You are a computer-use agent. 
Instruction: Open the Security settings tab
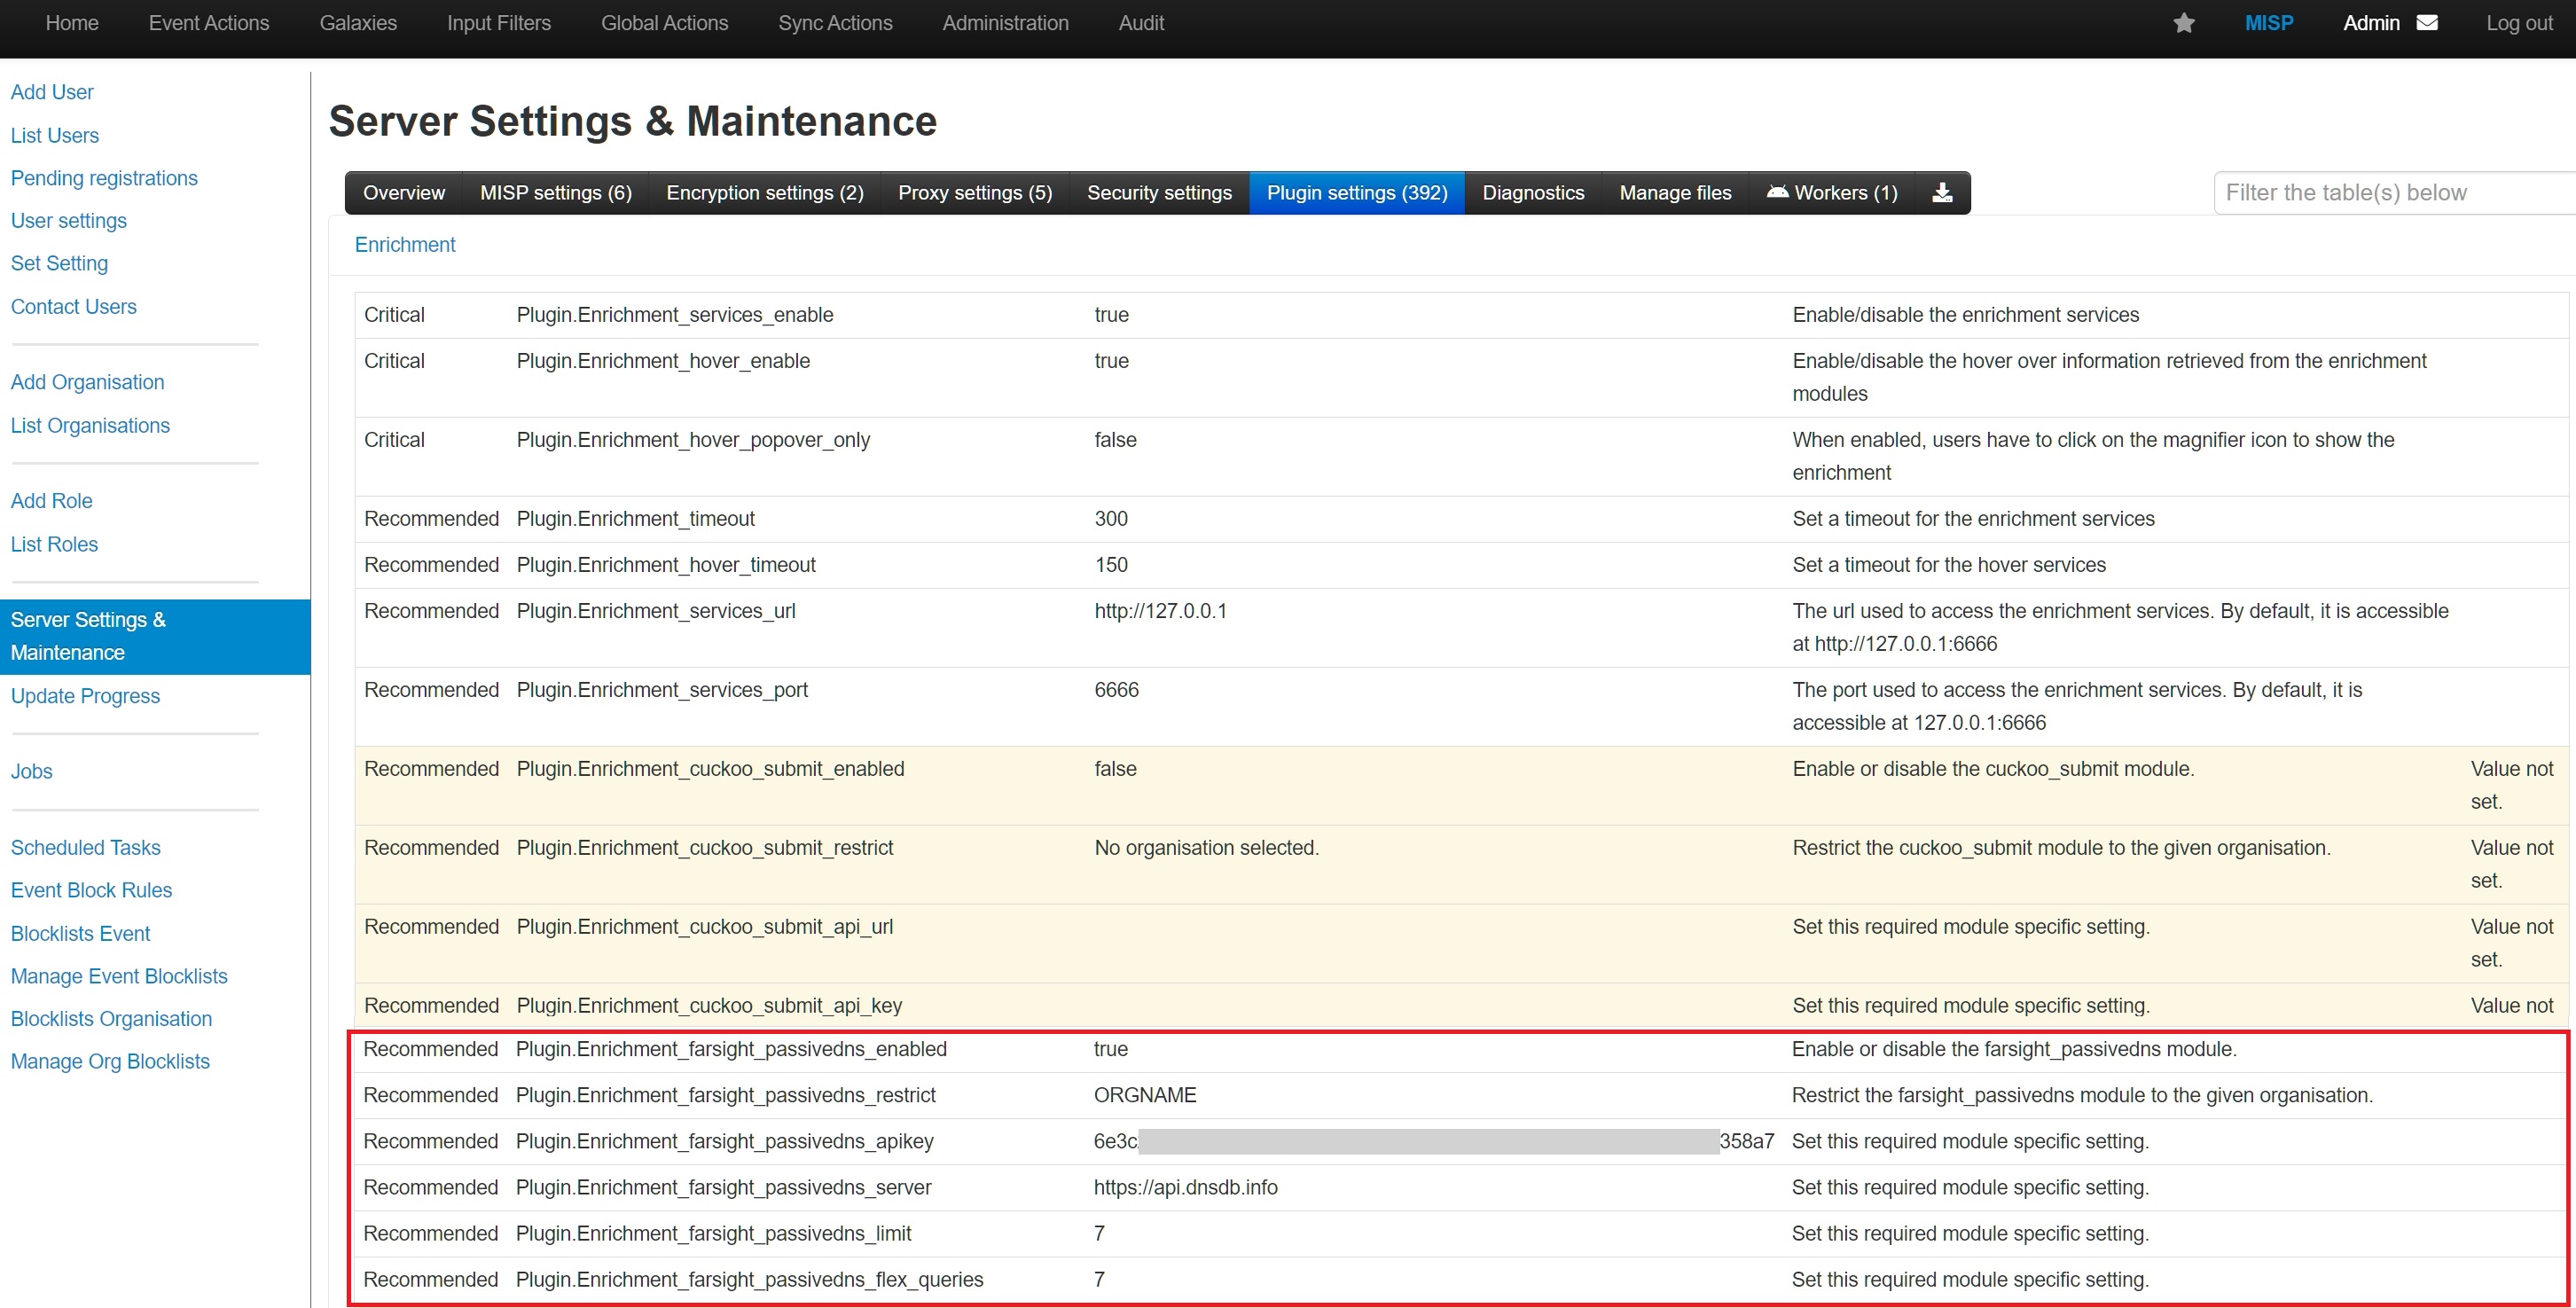[1159, 192]
